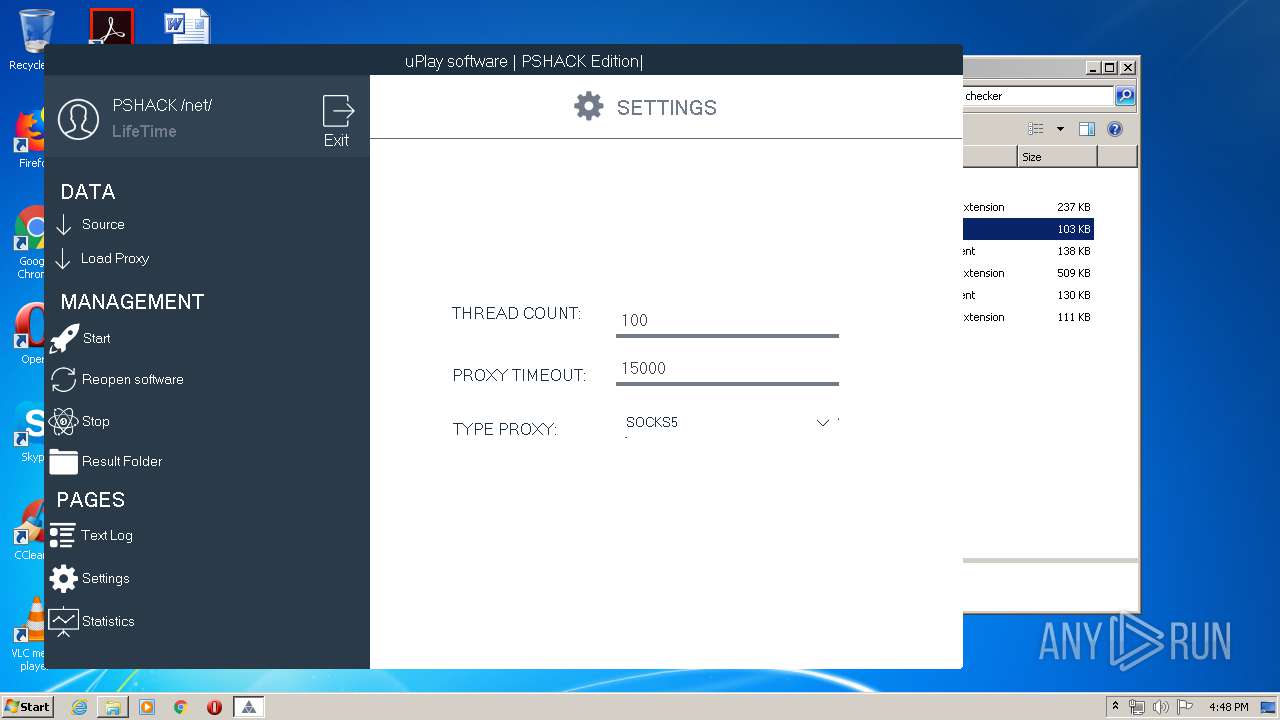Click the Statistics chart icon
Screen dimensions: 1280x720
point(63,621)
